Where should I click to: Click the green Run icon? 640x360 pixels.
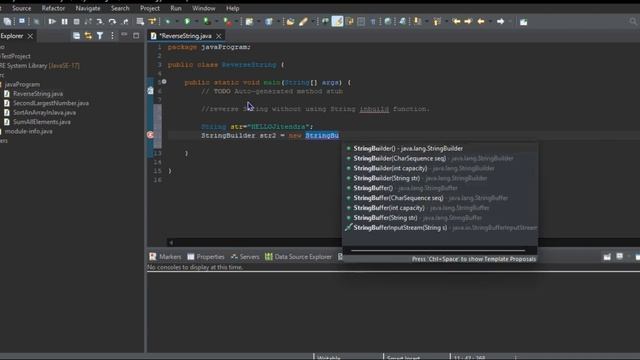click(x=187, y=22)
